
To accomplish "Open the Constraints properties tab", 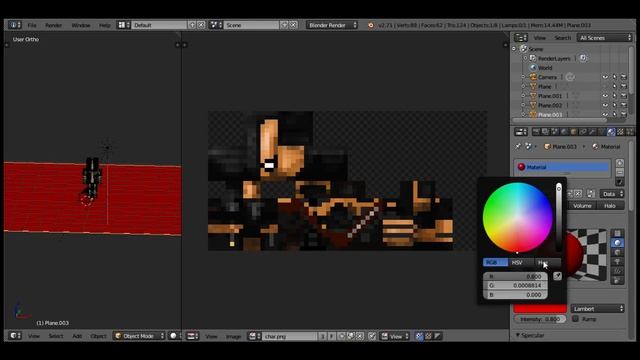I will coord(583,131).
